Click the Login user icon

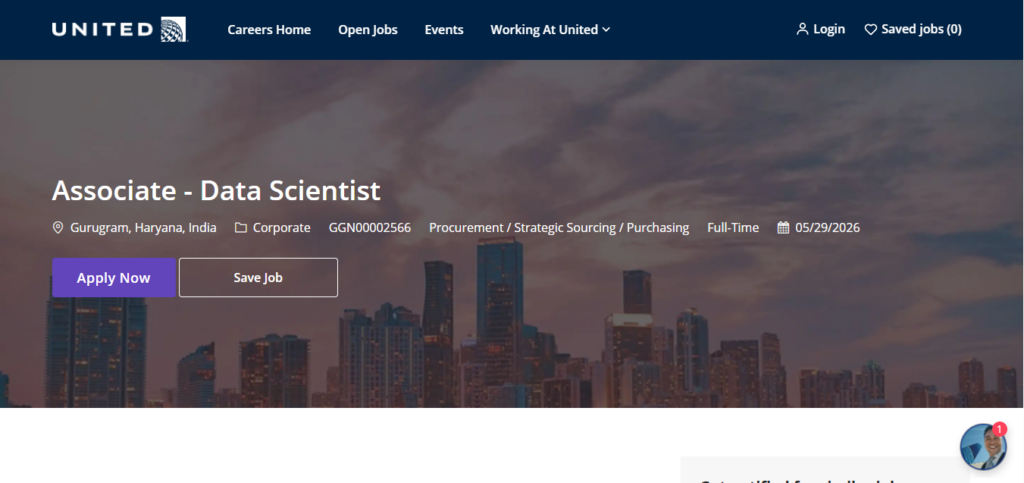point(803,29)
